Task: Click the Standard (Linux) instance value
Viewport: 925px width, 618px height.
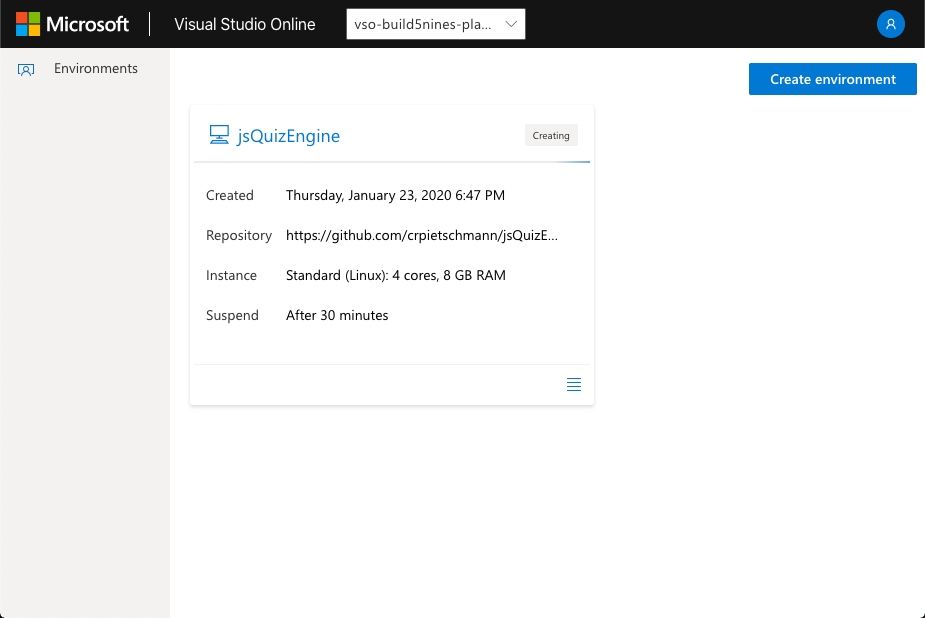Action: tap(396, 275)
